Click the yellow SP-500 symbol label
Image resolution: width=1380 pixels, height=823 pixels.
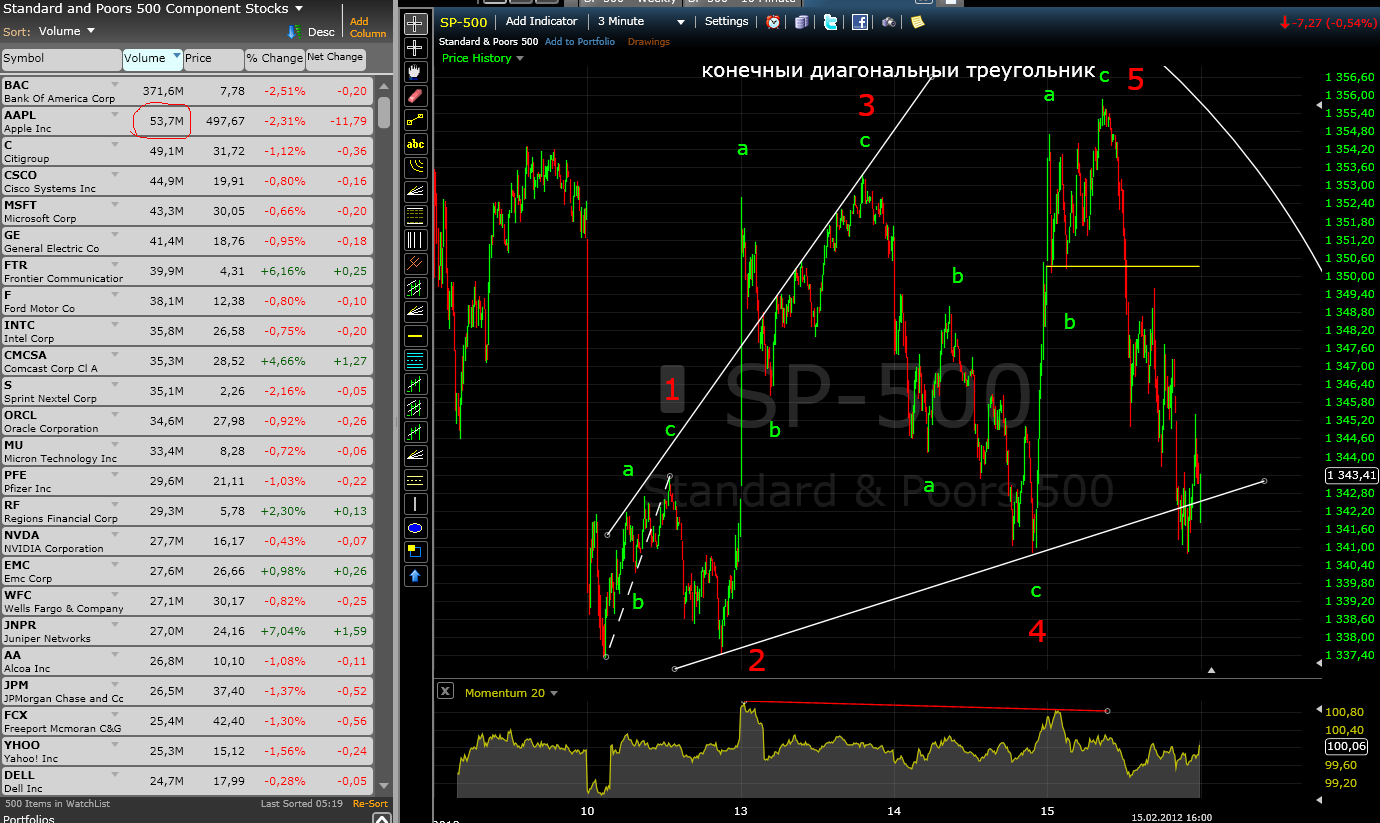coord(464,21)
